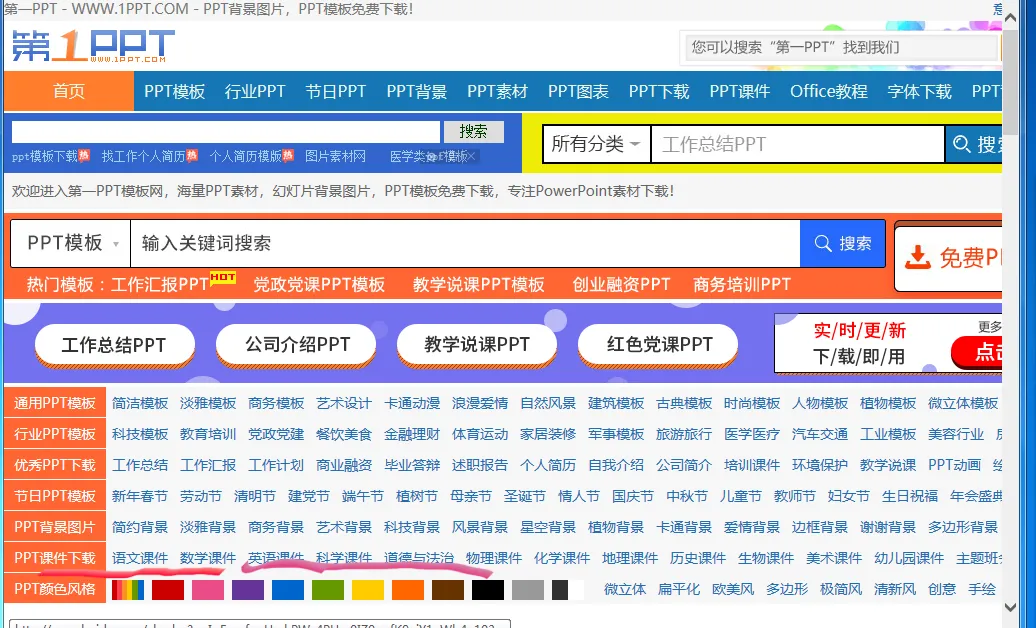Pick the orange color swatch

[x=408, y=590]
